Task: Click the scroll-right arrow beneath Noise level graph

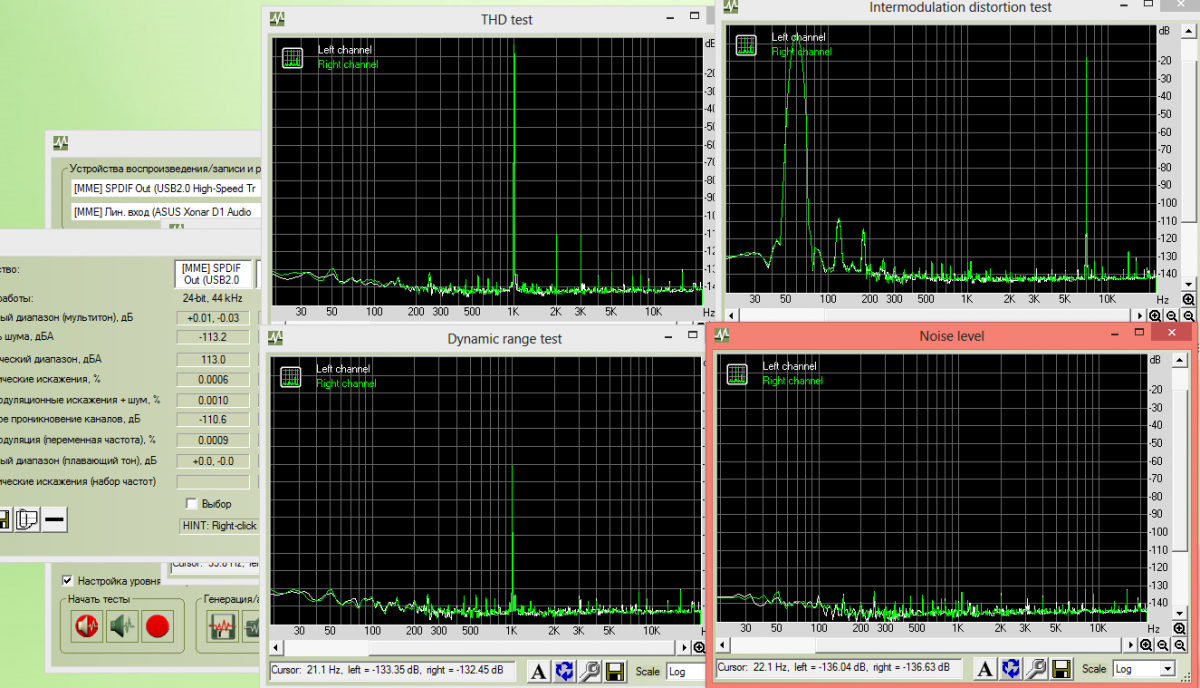Action: pos(1128,646)
